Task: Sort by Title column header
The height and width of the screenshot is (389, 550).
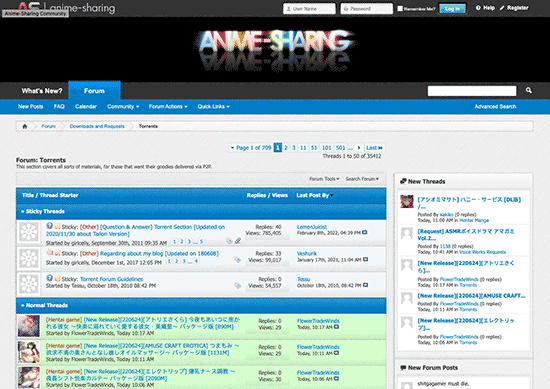Action: point(28,195)
